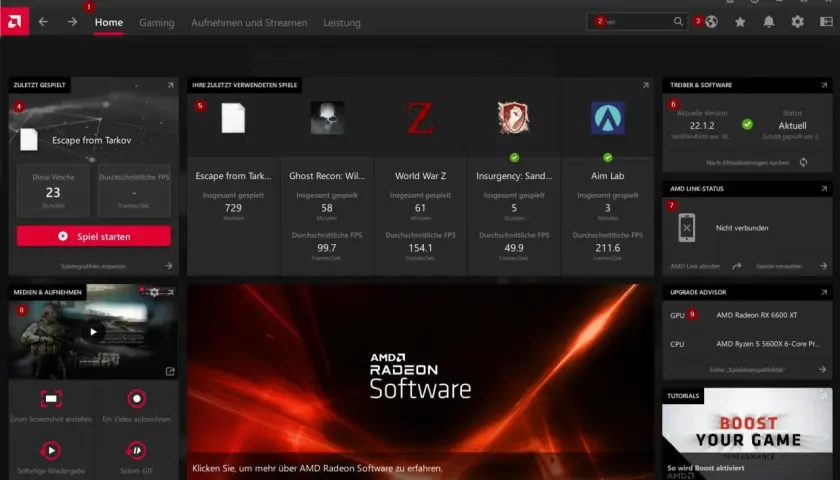The height and width of the screenshot is (480, 840).
Task: Play the media recording video
Action: pyautogui.click(x=93, y=332)
